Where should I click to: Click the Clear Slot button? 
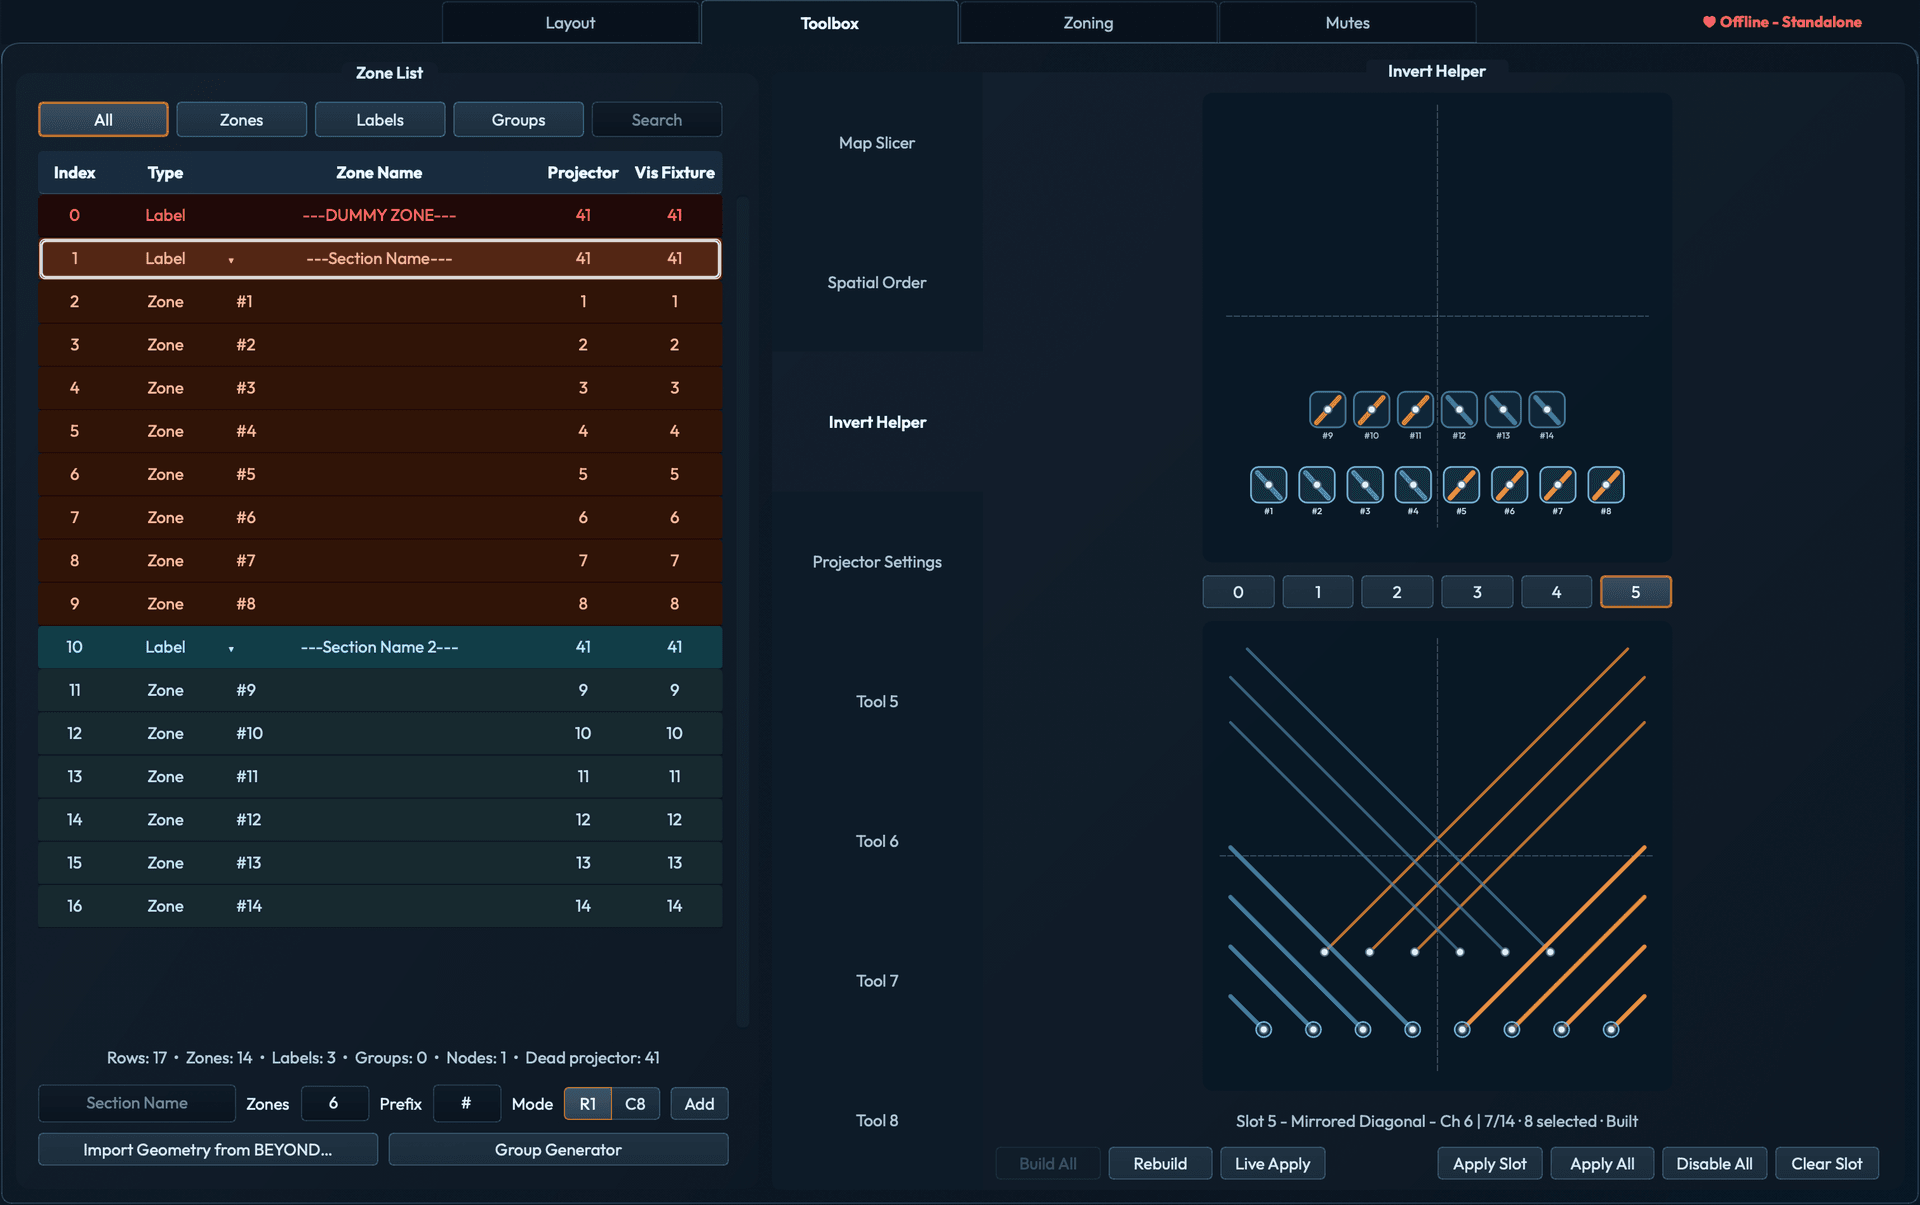1826,1164
